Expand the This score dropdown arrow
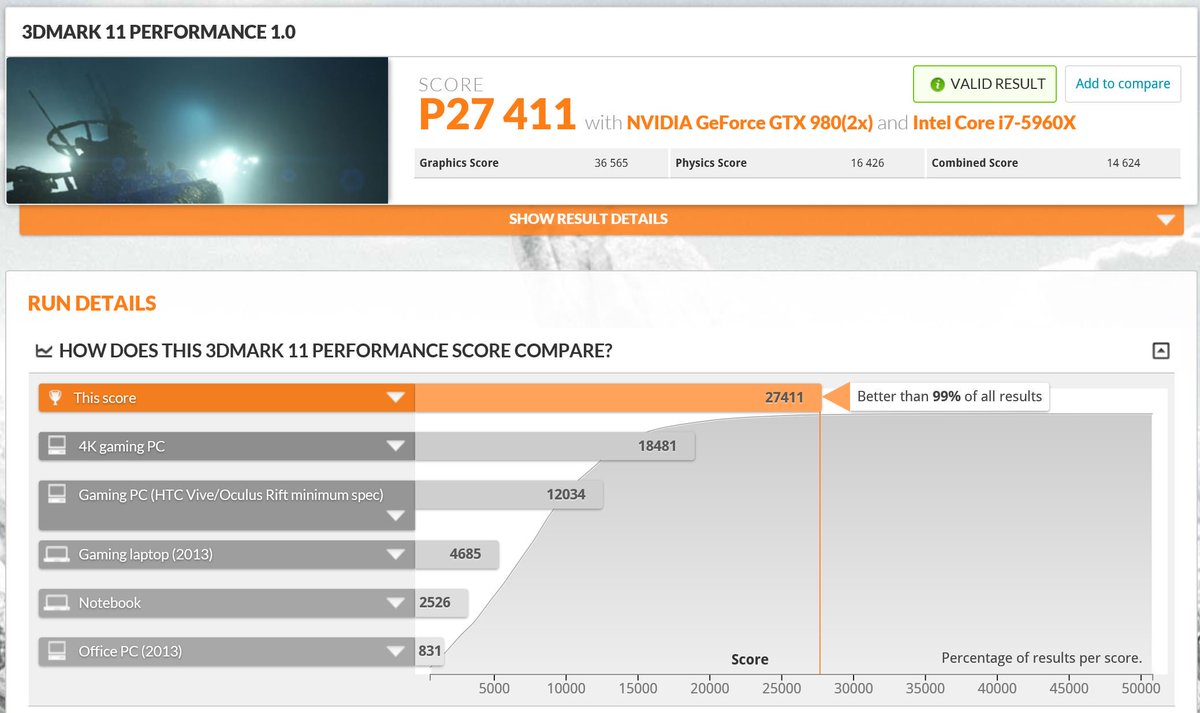Screen dimensions: 1200x713 coord(396,398)
